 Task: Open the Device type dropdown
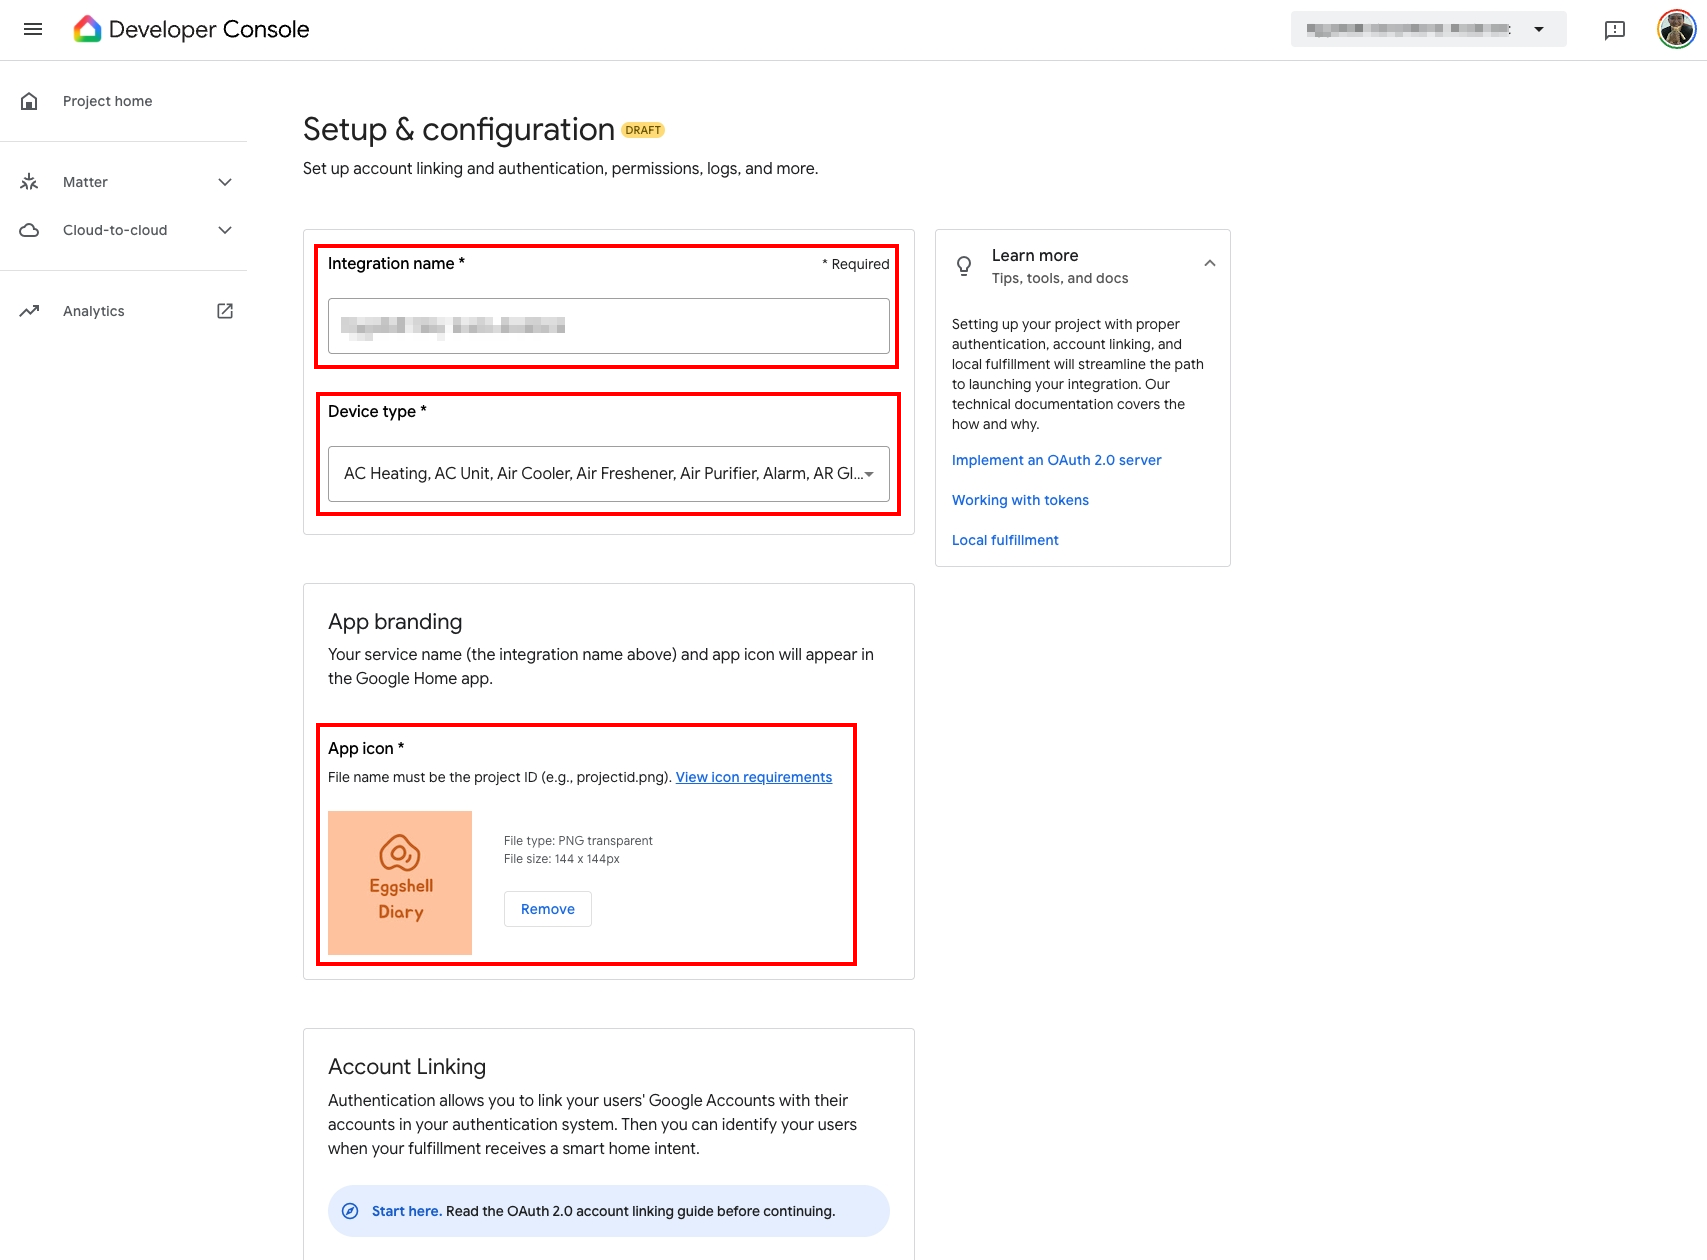click(609, 474)
